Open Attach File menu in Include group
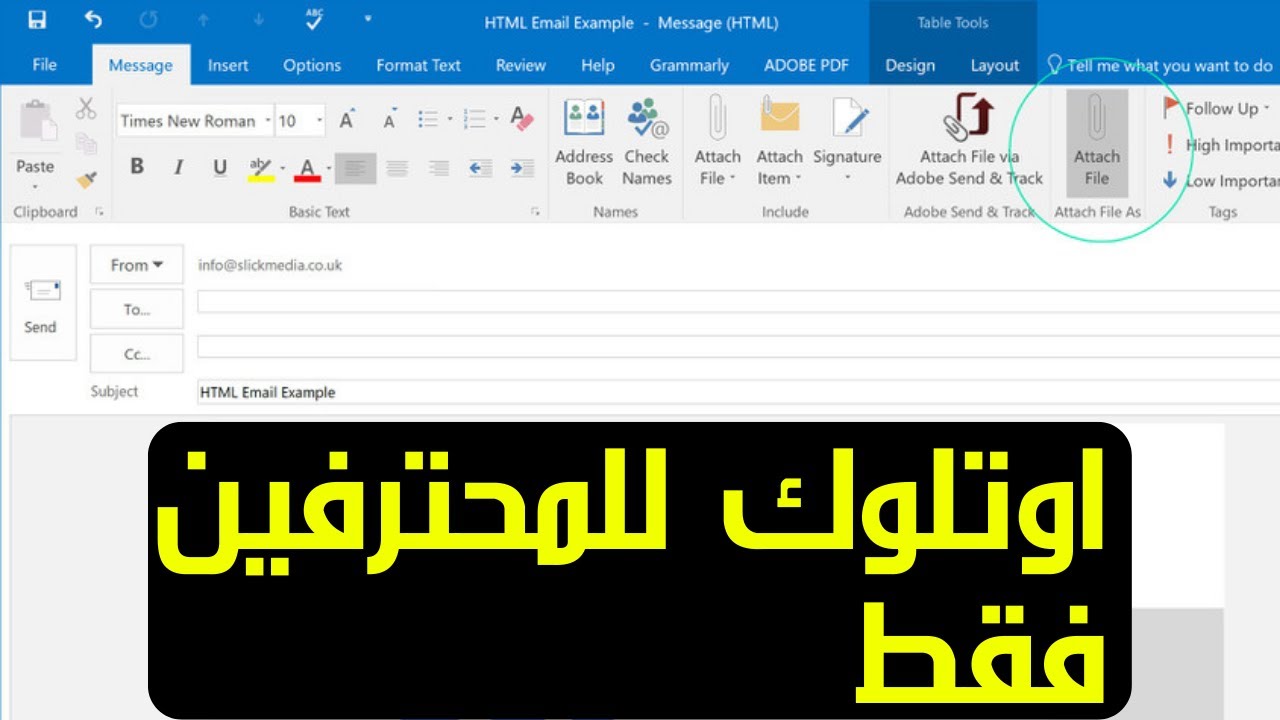This screenshot has height=720, width=1280. point(717,142)
